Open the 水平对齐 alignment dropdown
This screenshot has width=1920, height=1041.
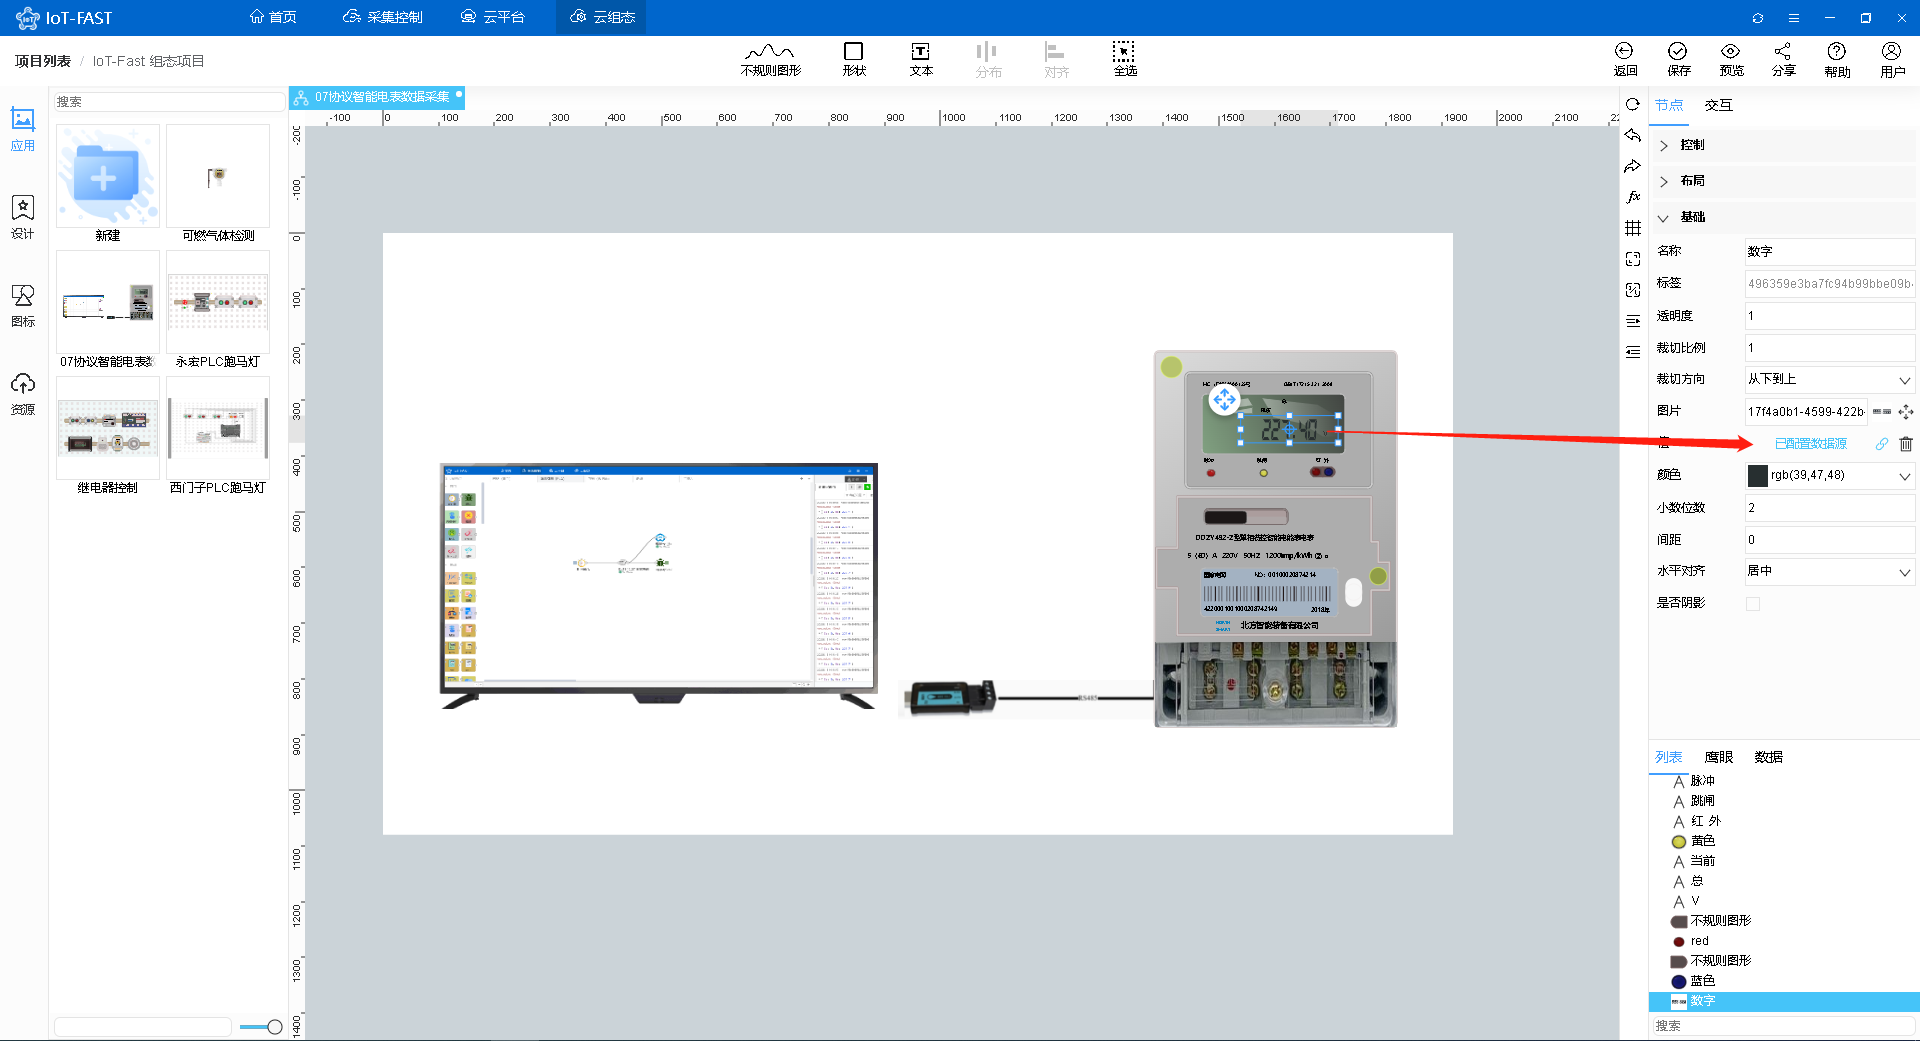1830,572
